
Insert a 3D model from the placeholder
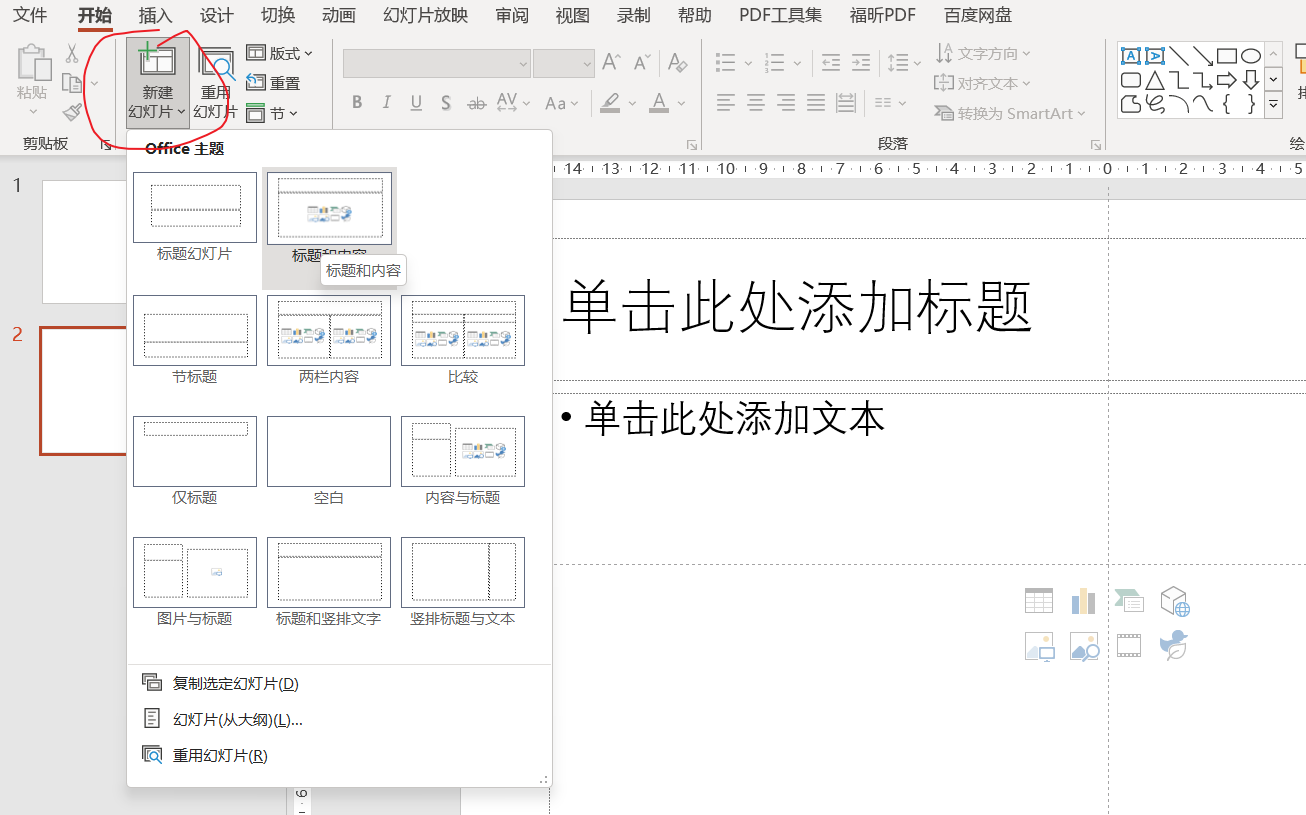1173,600
